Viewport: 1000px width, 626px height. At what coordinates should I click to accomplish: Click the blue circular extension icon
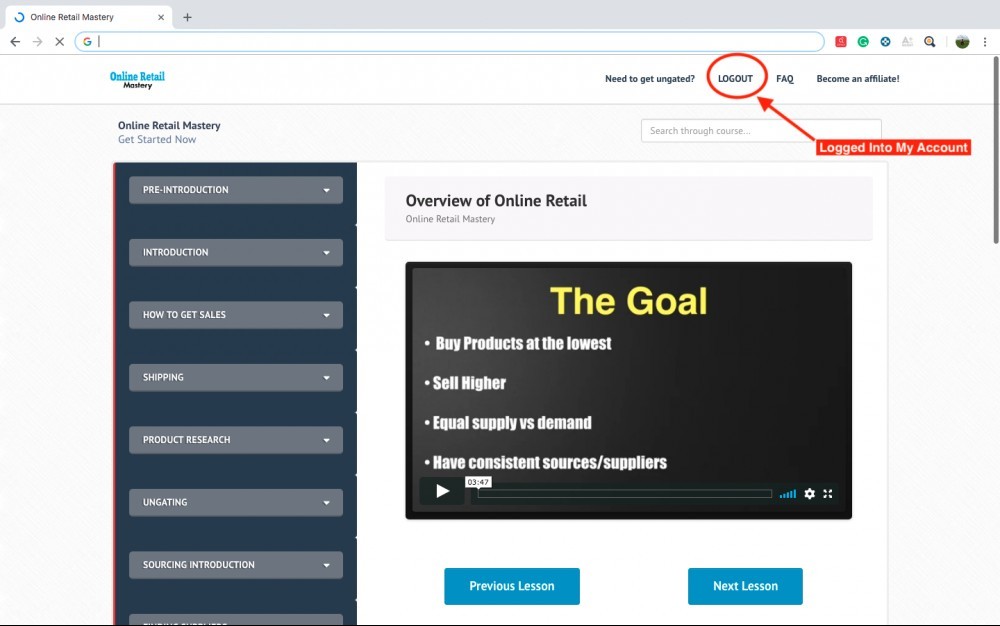885,41
